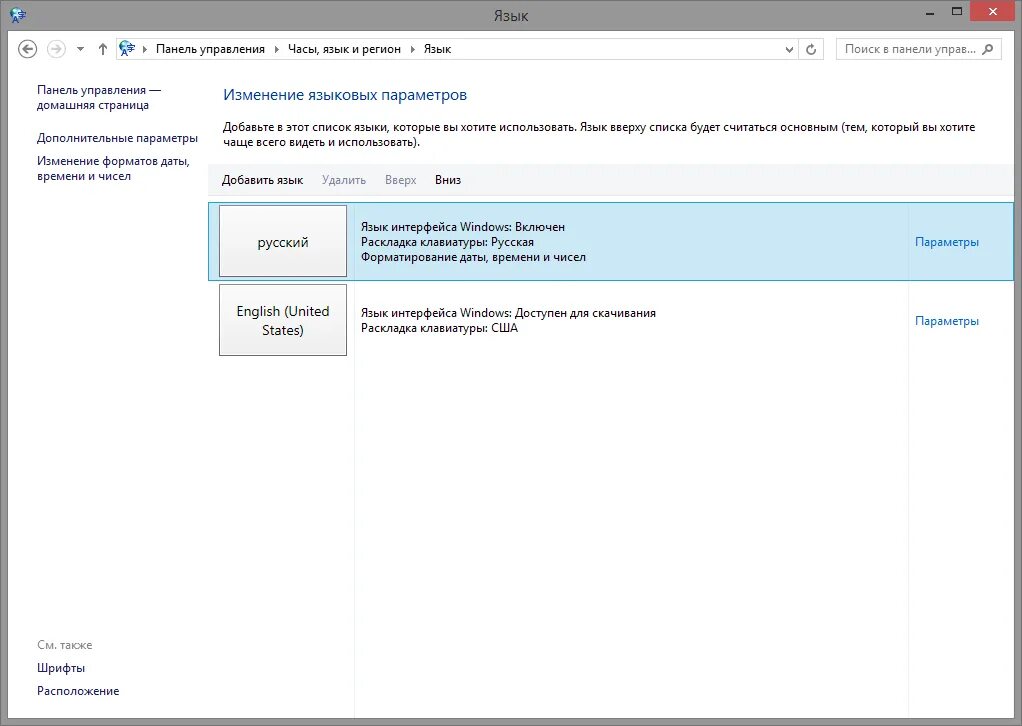Image resolution: width=1022 pixels, height=726 pixels.
Task: Click the Back navigation arrow
Action: click(28, 48)
